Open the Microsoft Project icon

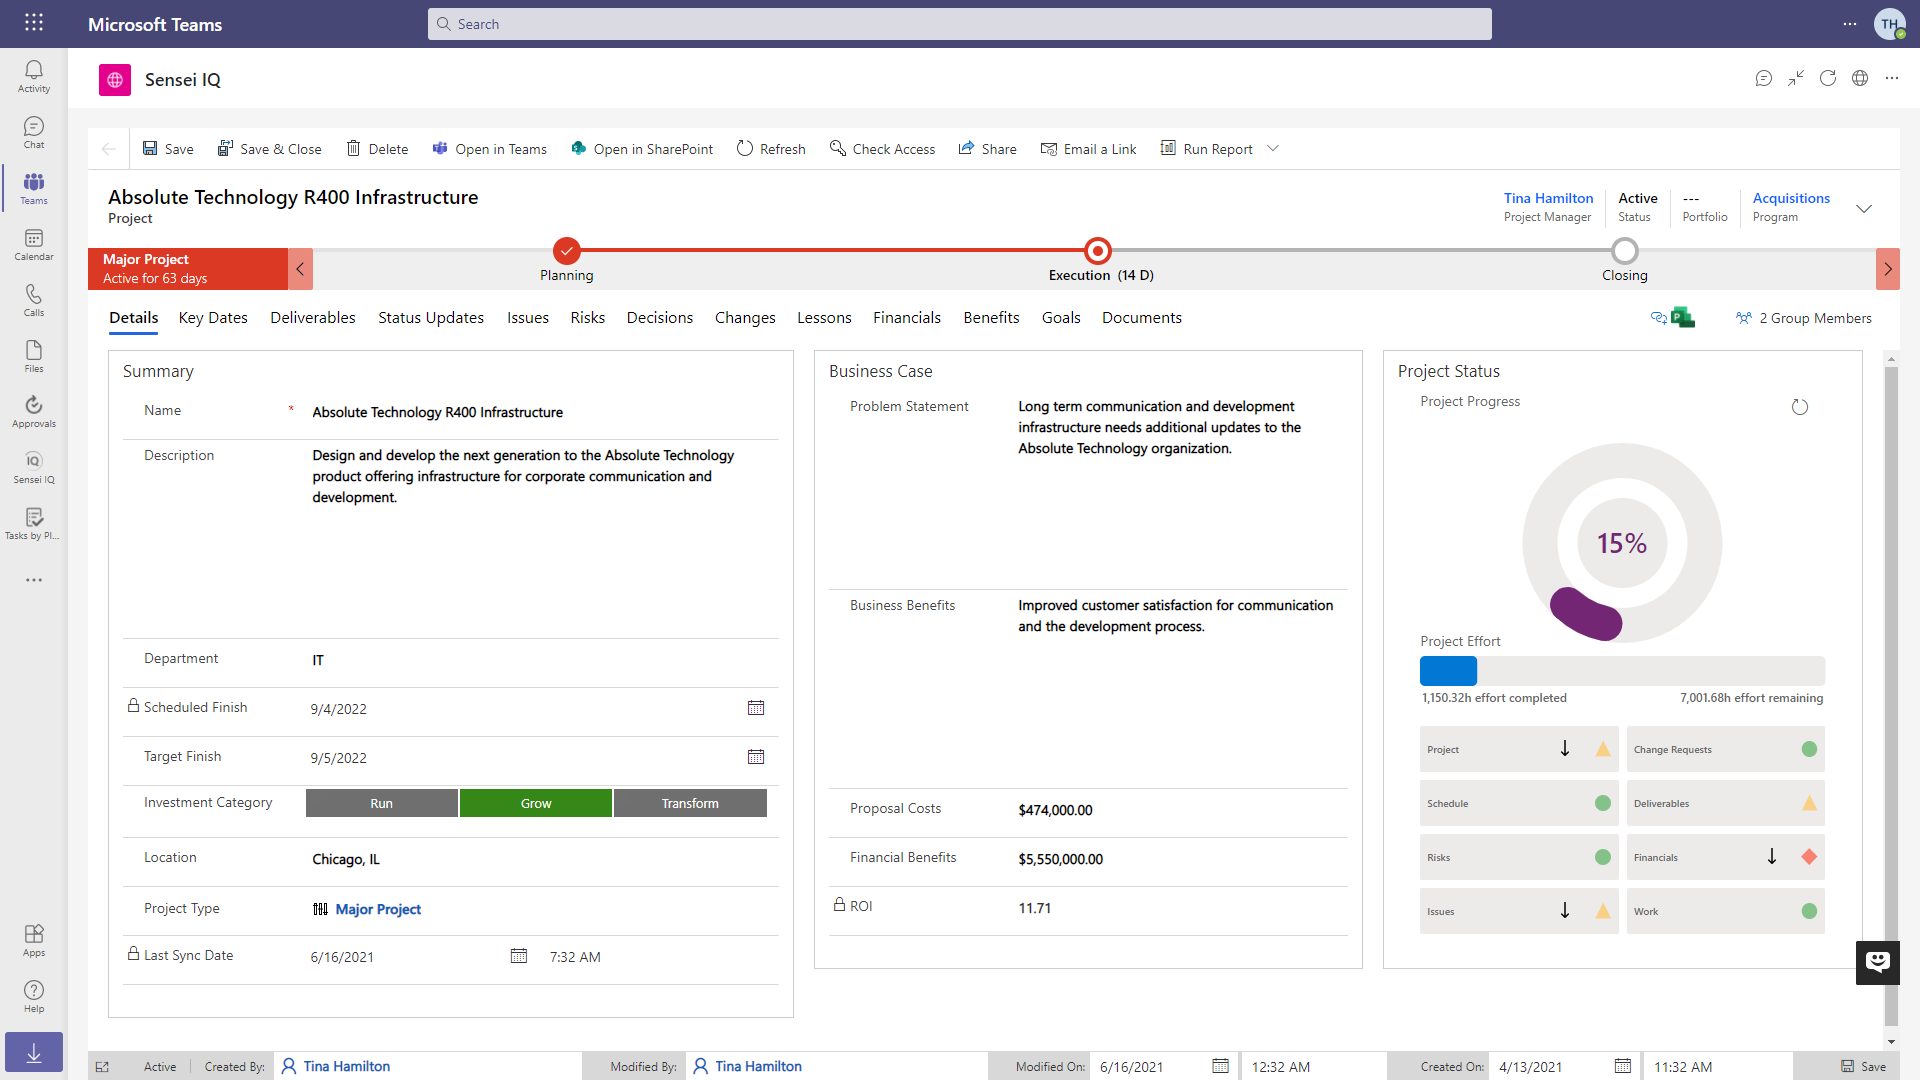[x=1683, y=318]
